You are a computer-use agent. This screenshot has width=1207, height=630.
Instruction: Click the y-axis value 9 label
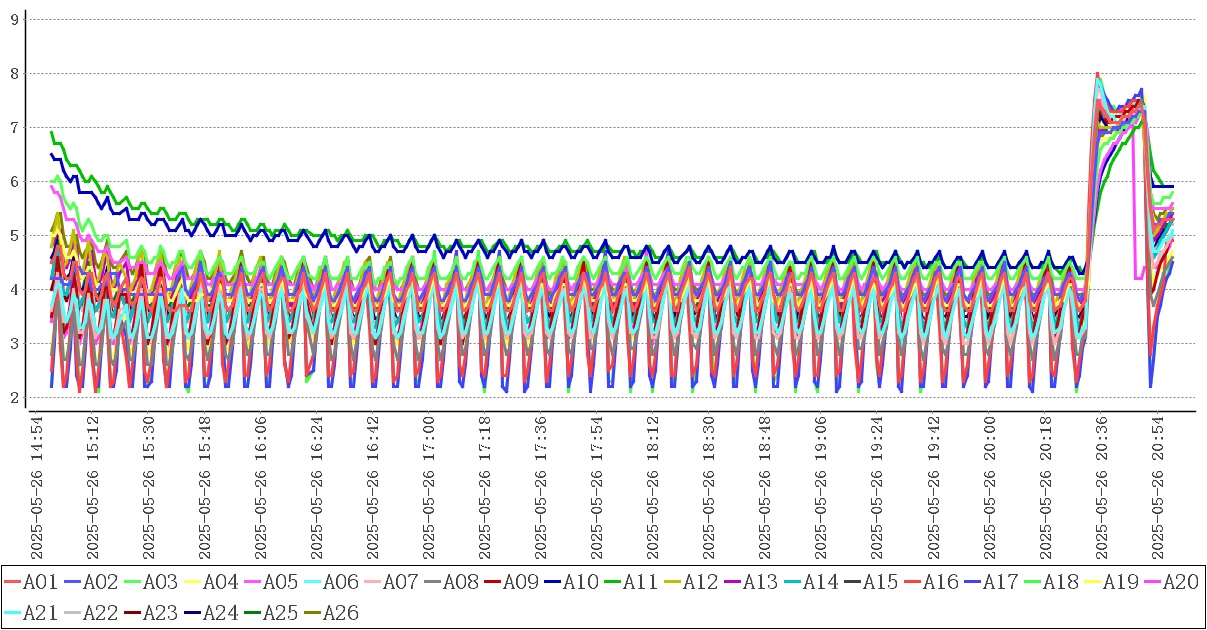pos(14,19)
